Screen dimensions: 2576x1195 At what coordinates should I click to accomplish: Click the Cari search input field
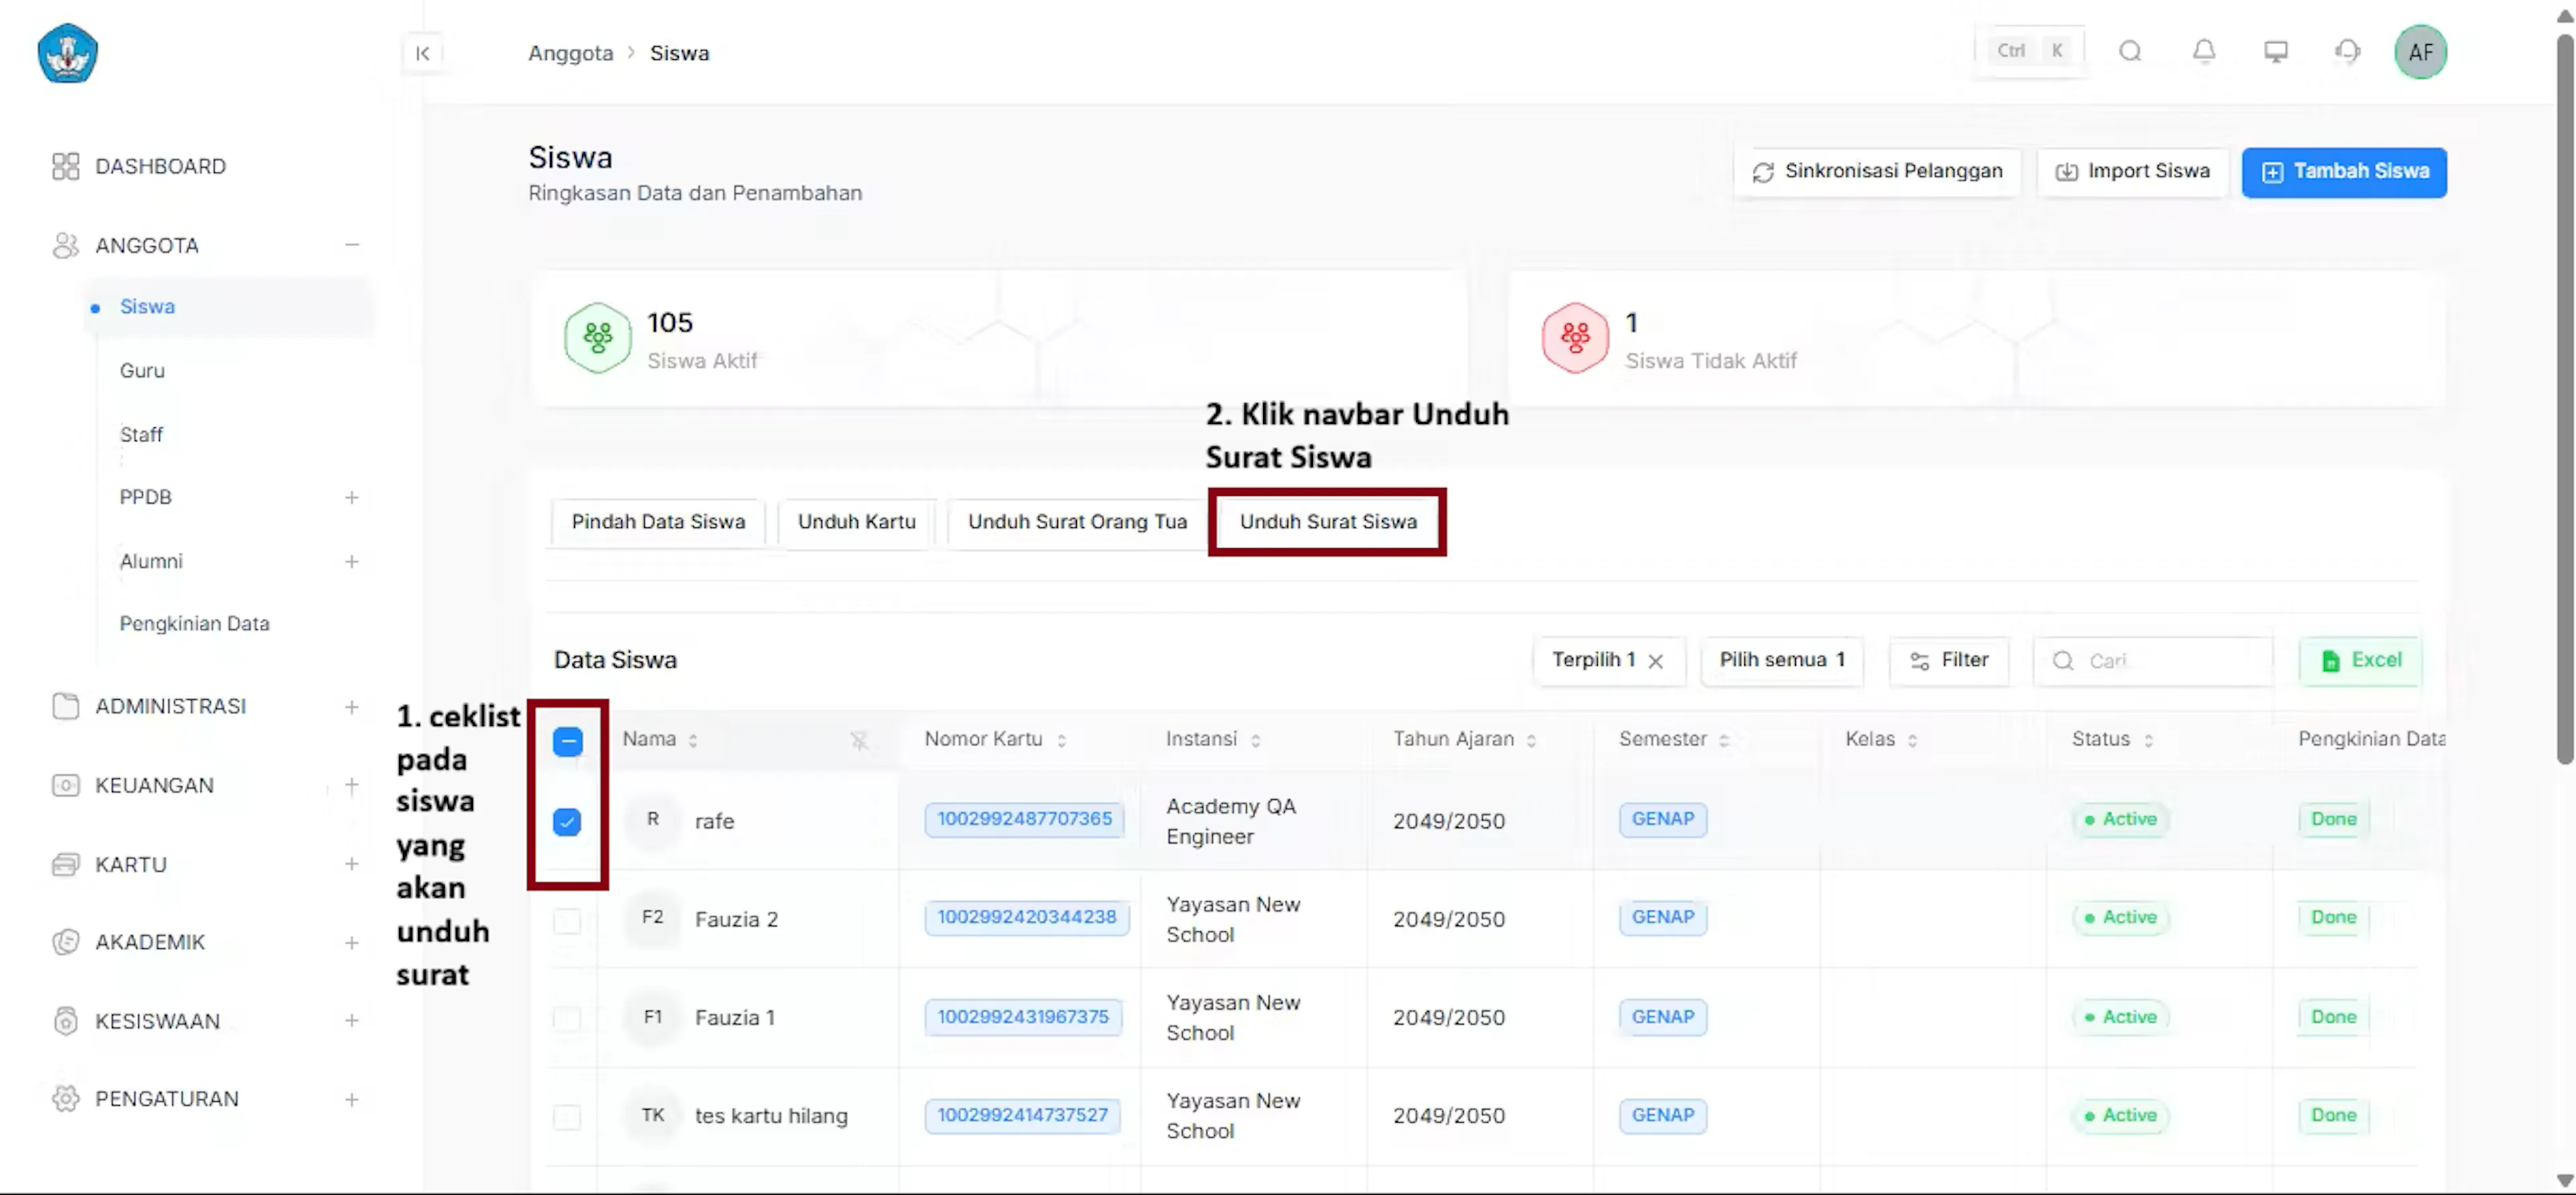[x=2153, y=661]
